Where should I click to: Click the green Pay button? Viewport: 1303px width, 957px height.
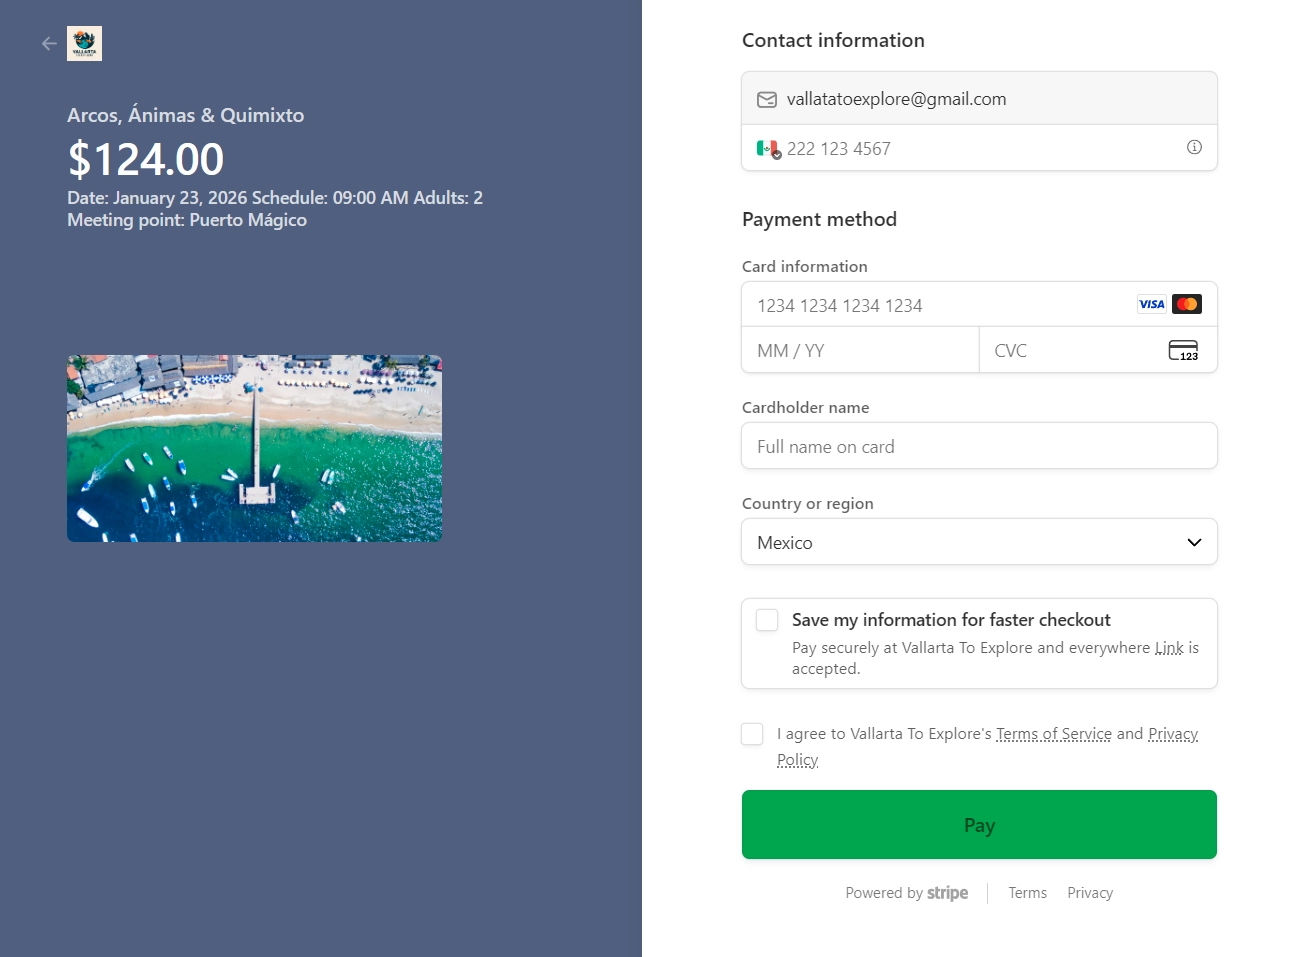point(979,825)
